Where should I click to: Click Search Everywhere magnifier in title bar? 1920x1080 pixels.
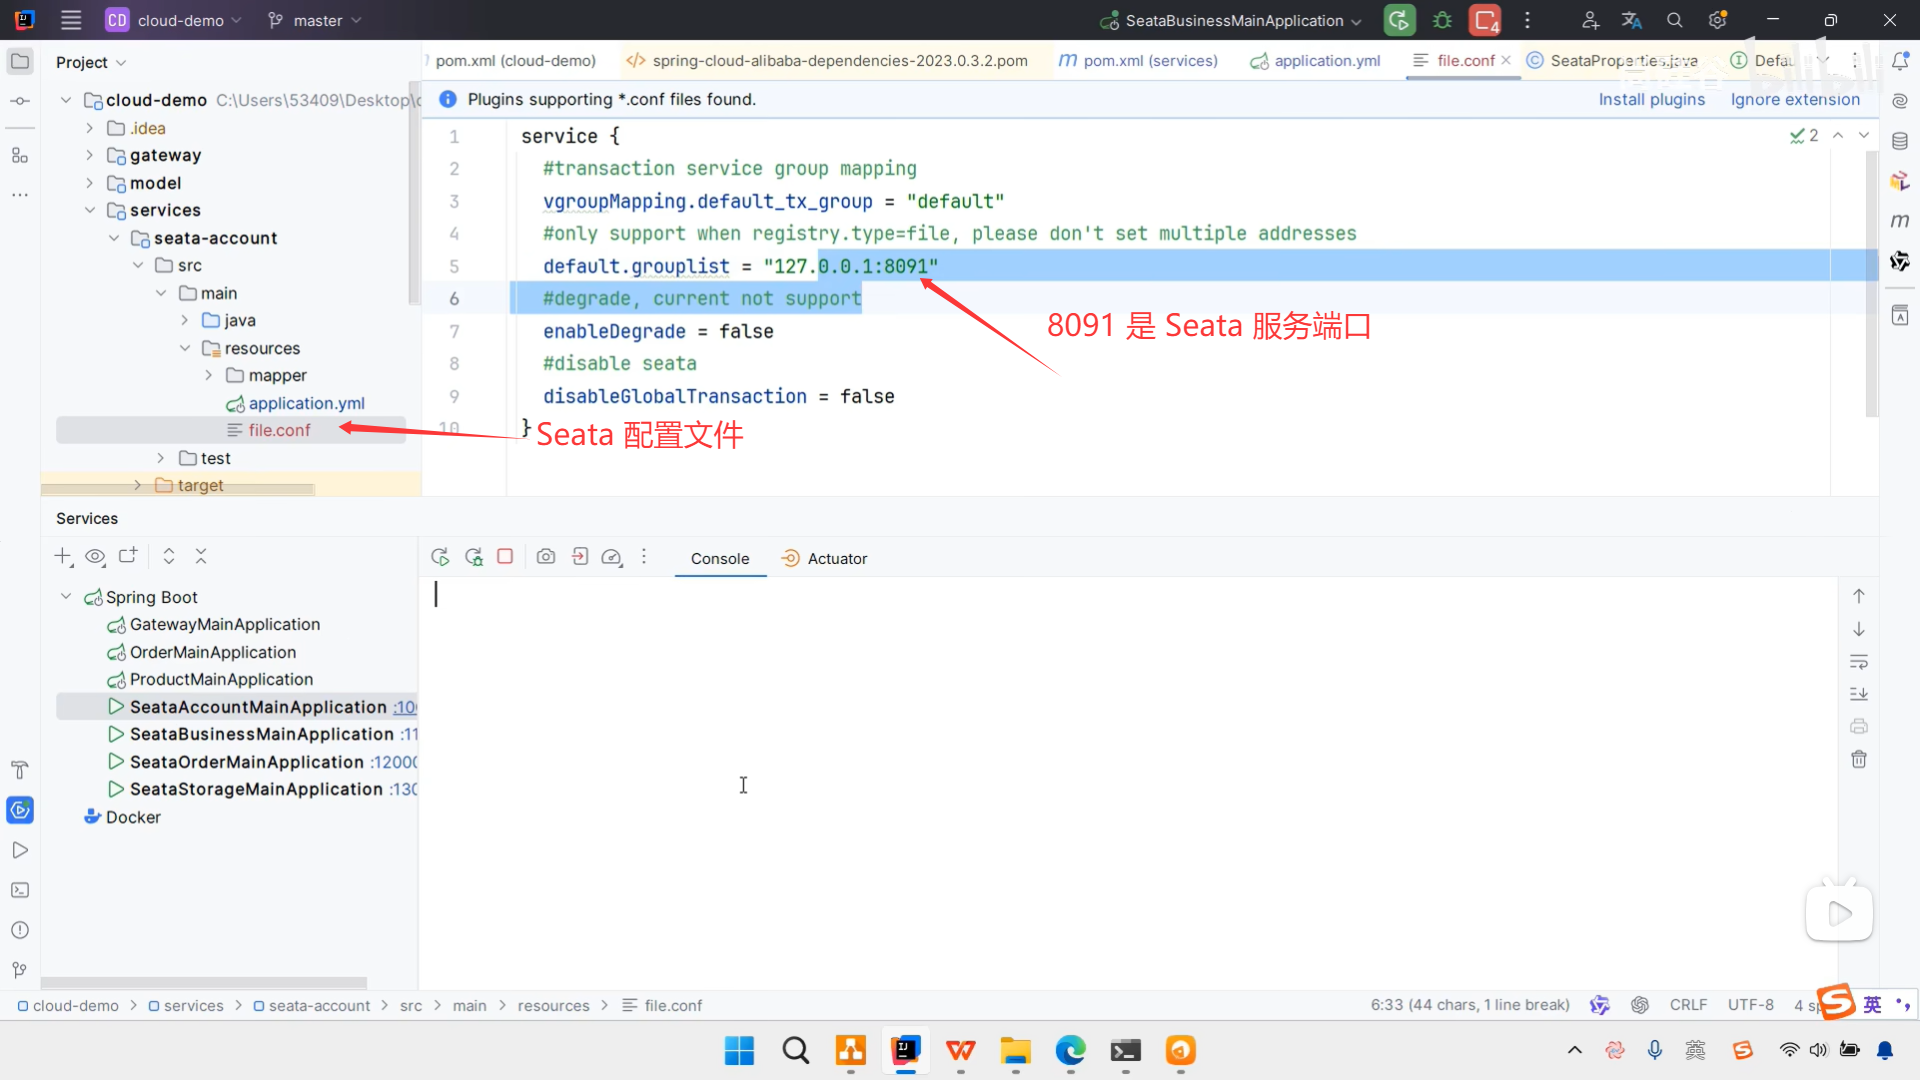point(1674,20)
